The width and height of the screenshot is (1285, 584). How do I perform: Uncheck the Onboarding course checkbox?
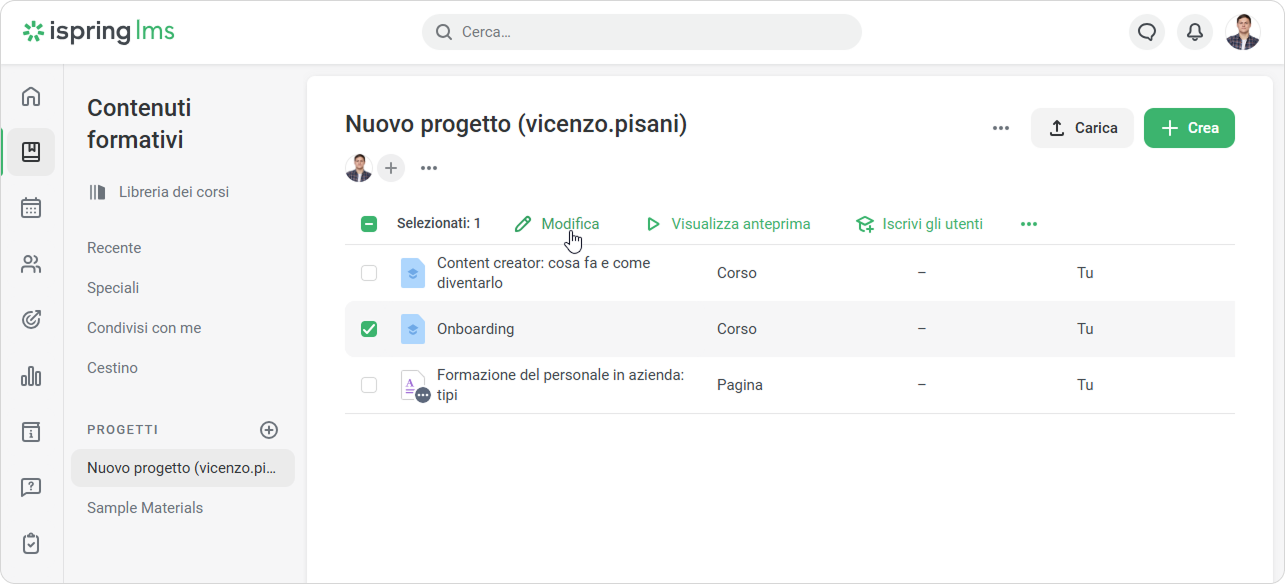[369, 329]
